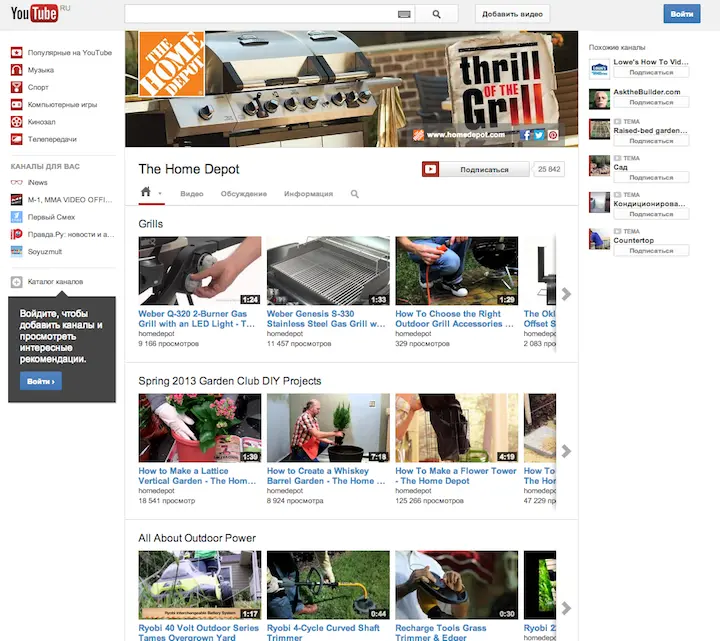Viewport: 720px width, 641px height.
Task: Show next videos in Grills row
Action: [566, 294]
